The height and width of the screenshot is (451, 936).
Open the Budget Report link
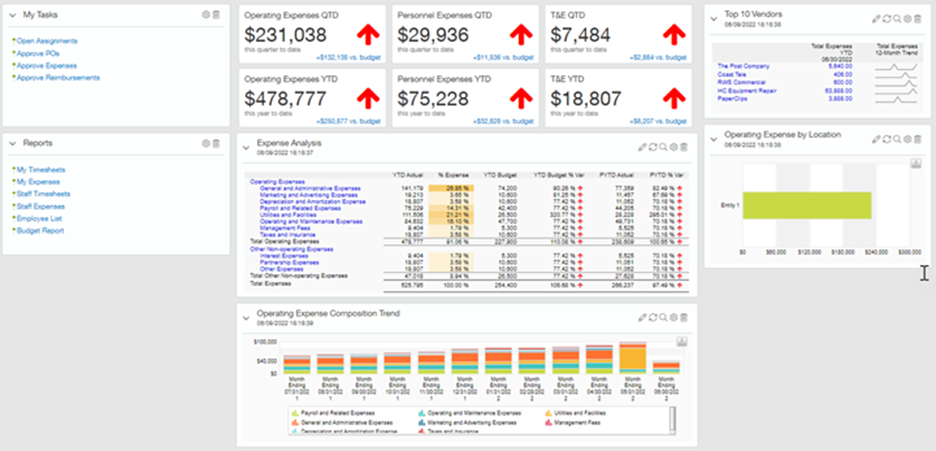40,230
